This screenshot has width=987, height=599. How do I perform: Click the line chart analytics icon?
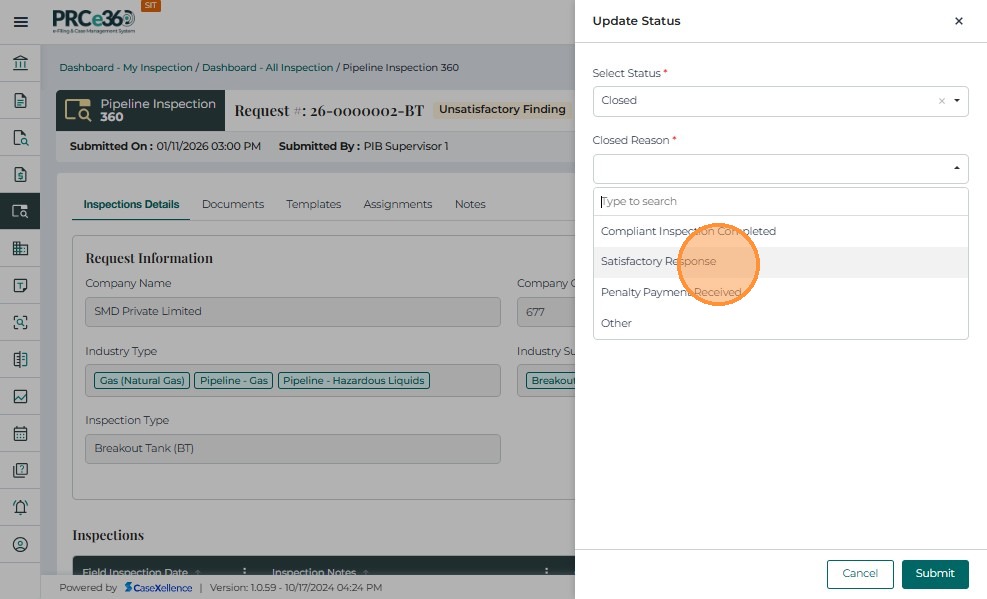click(20, 397)
